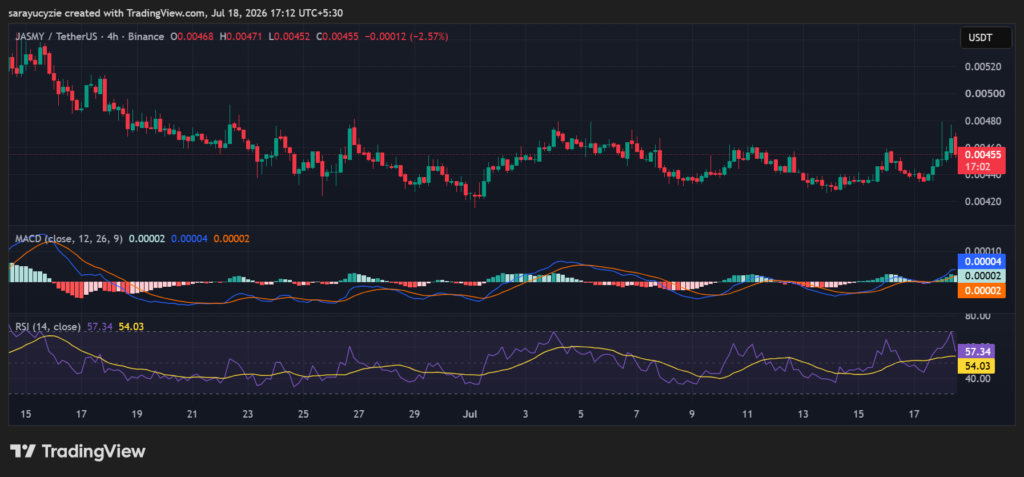Click the purple 57.34 value in RSI legend
The image size is (1024, 477).
pos(100,326)
